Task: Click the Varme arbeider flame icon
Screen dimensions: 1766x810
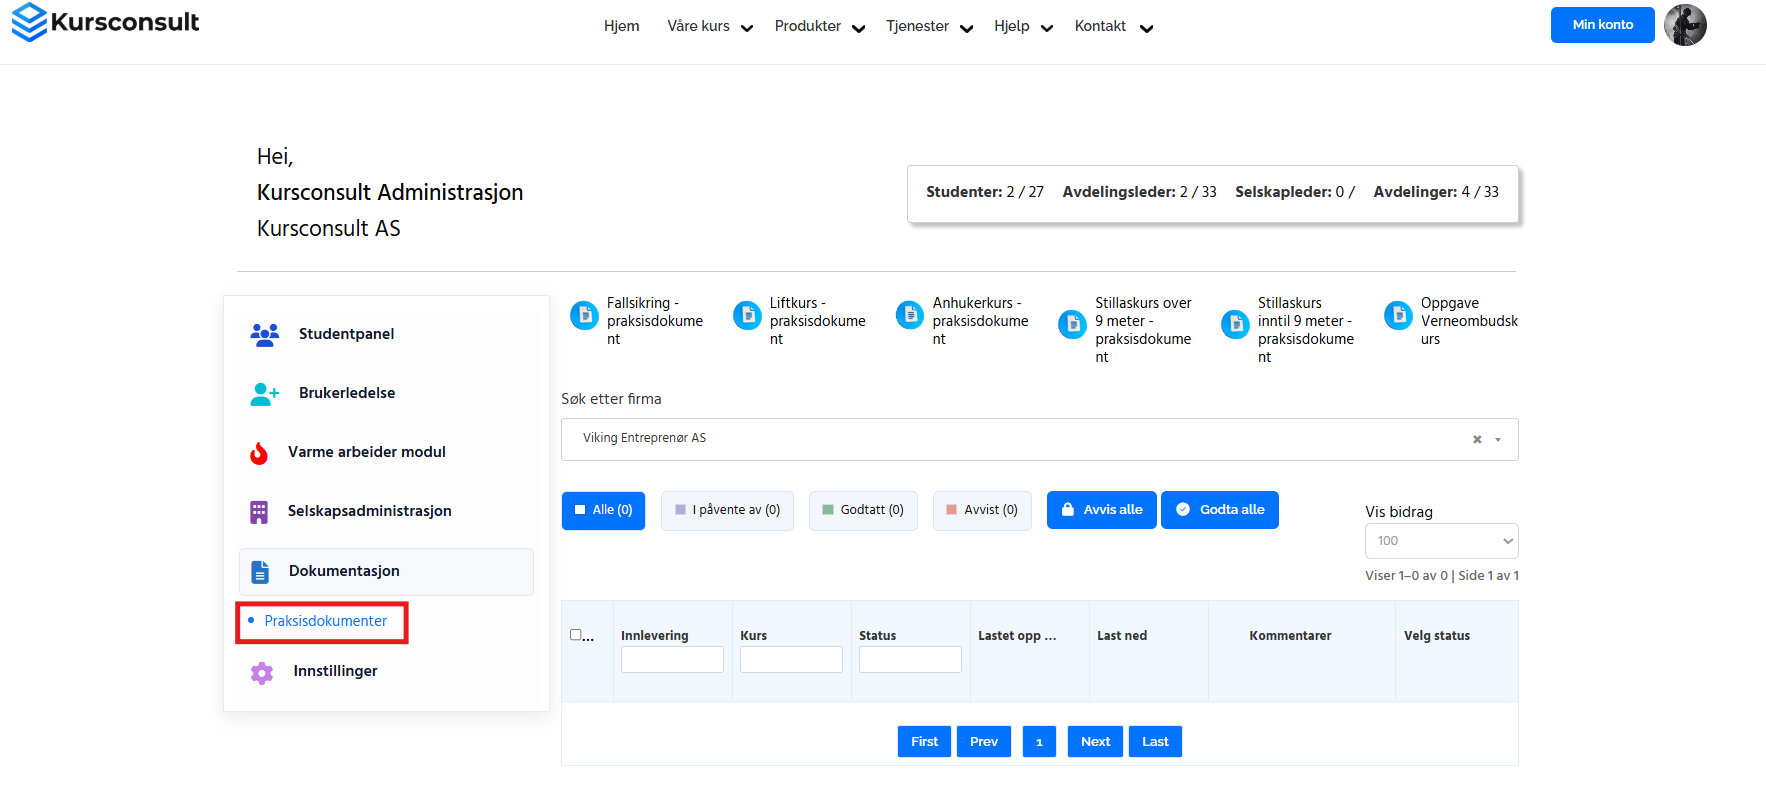Action: click(259, 453)
